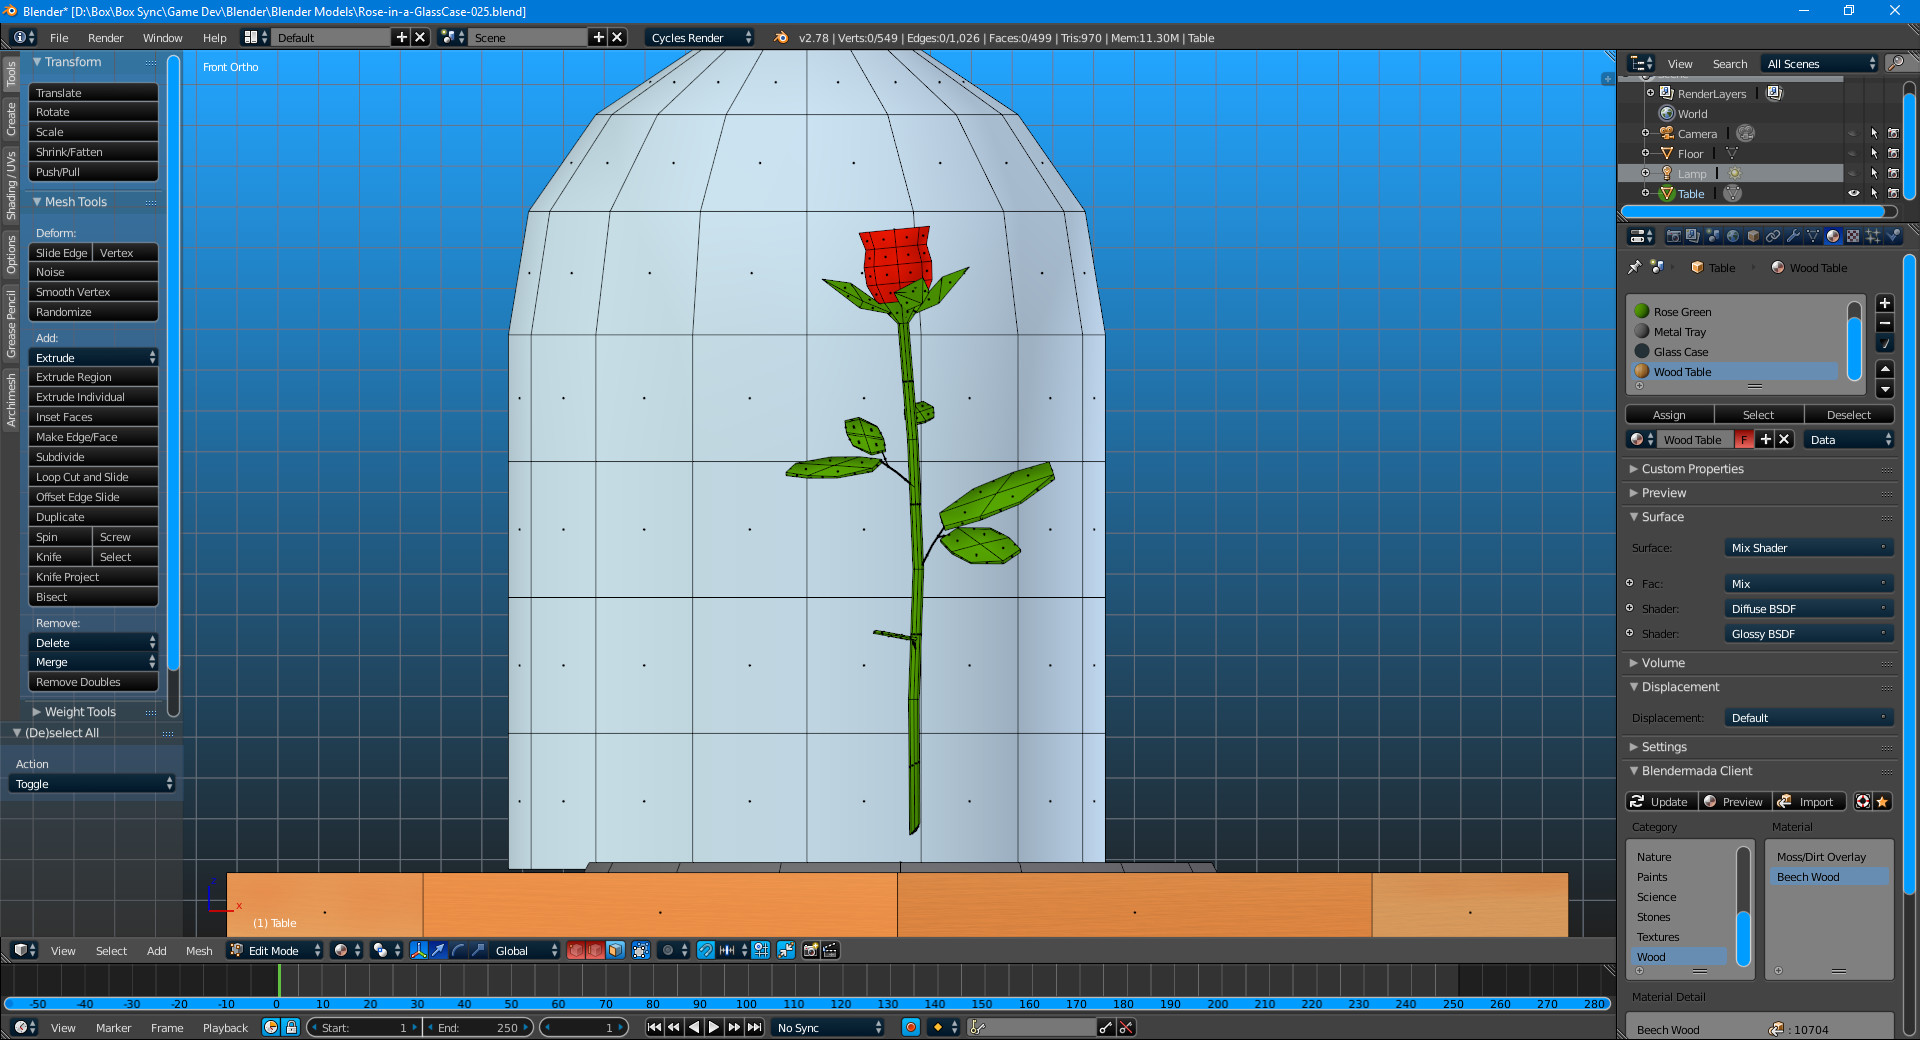This screenshot has width=1920, height=1040.
Task: Toggle camera renderability icon for Floor in Outliner
Action: click(1893, 153)
